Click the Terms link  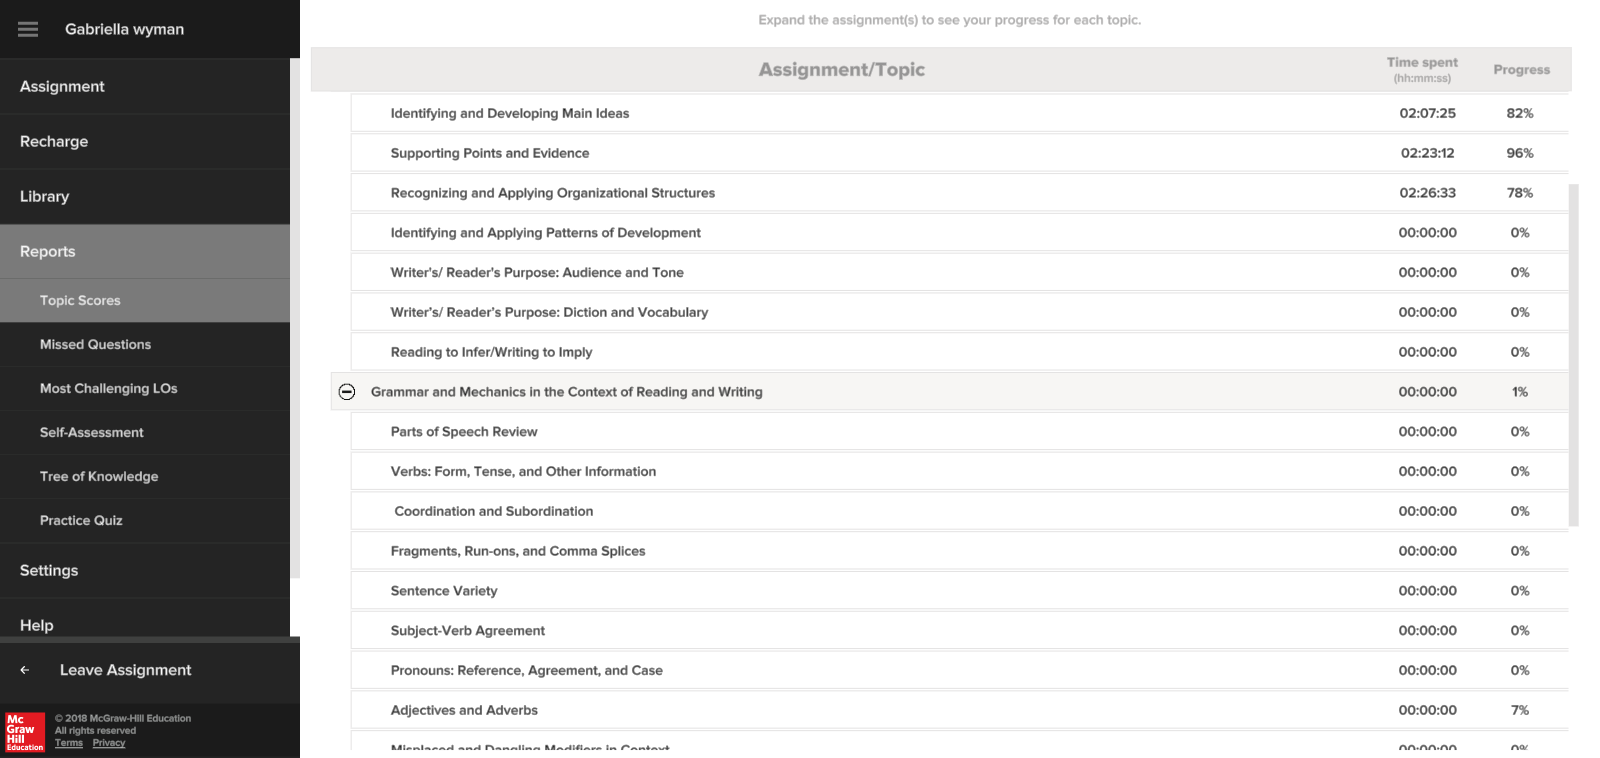pos(69,743)
